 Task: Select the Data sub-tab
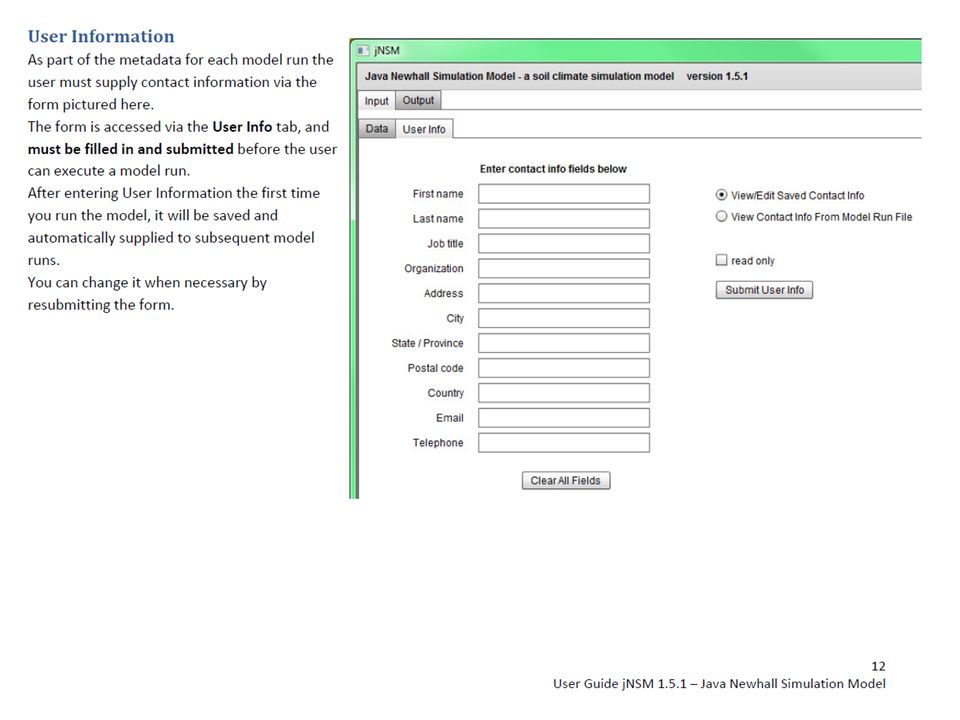(x=377, y=129)
